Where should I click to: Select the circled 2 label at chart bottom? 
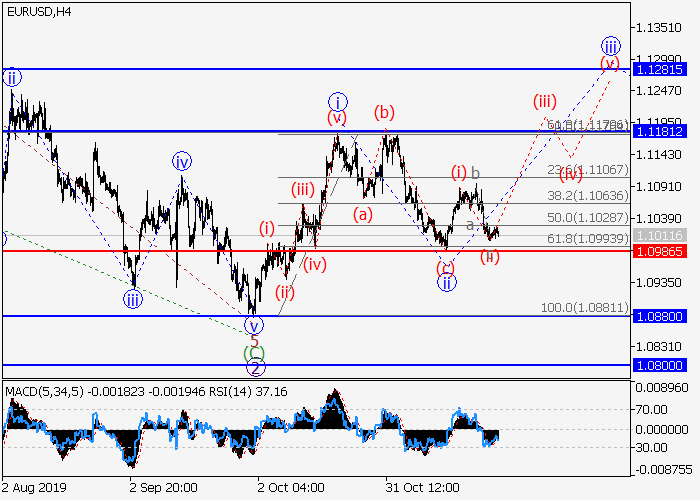click(x=254, y=367)
